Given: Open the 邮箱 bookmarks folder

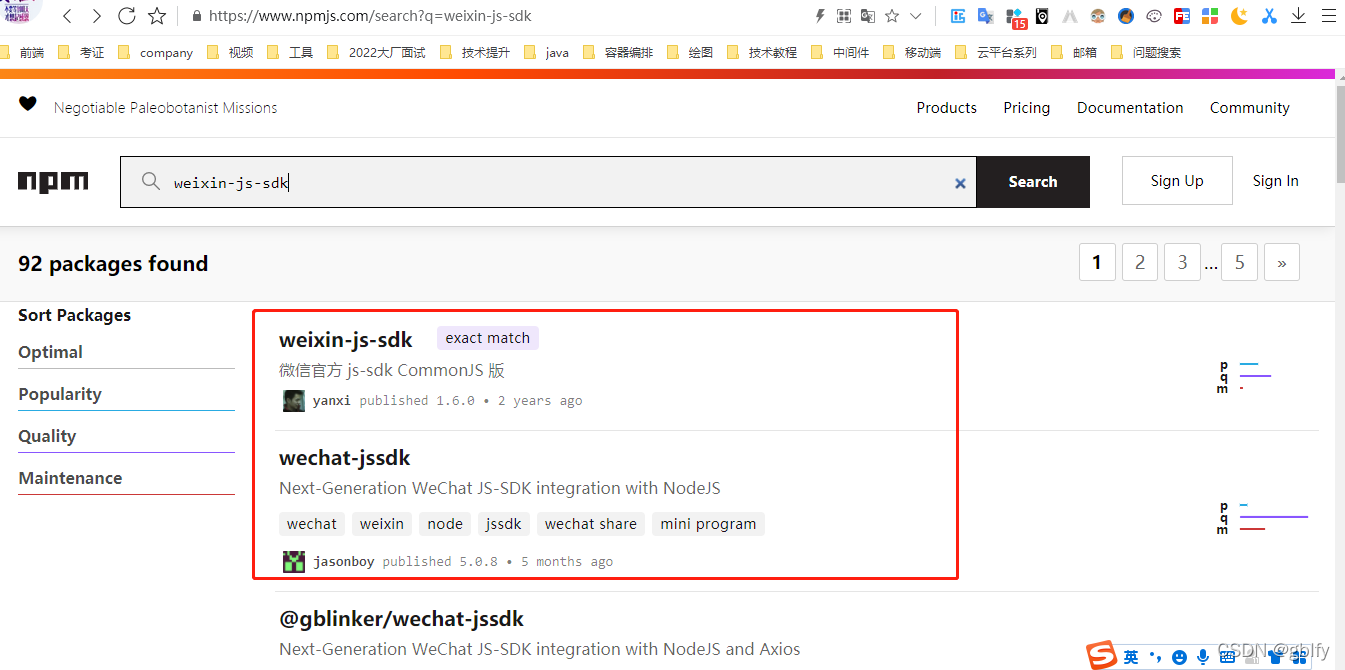Looking at the screenshot, I should [1074, 53].
